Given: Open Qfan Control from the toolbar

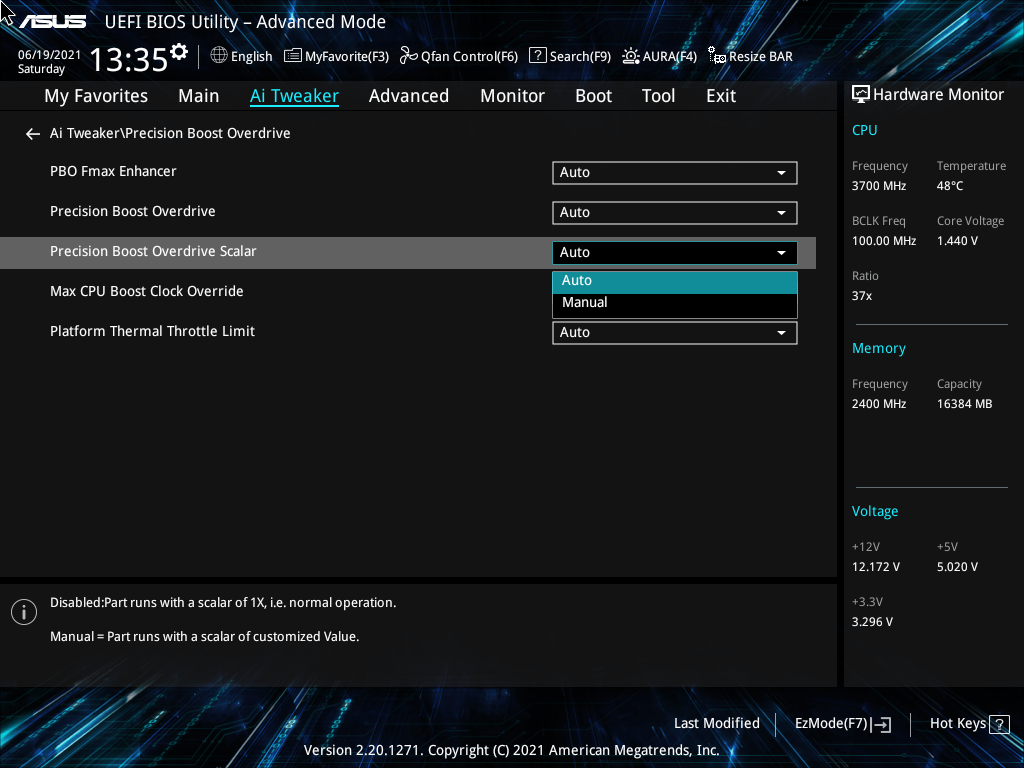Looking at the screenshot, I should pos(458,56).
